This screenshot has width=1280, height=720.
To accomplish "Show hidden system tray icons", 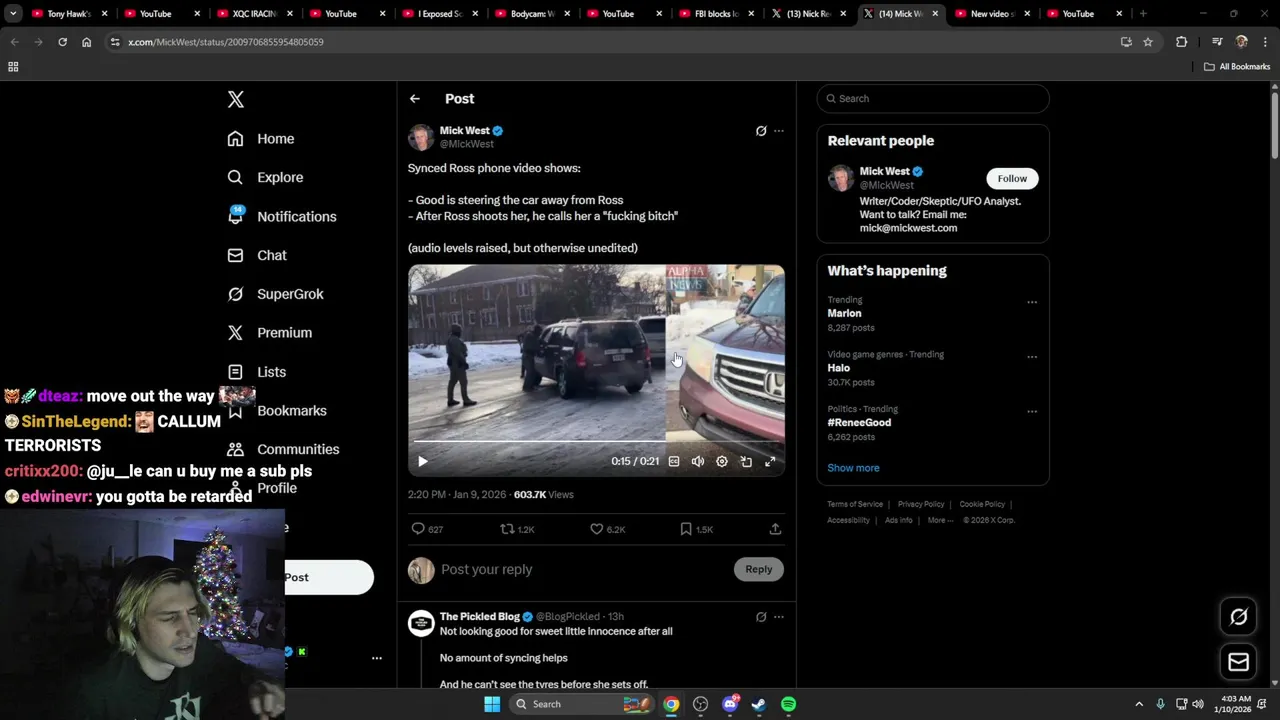I will pos(1138,704).
